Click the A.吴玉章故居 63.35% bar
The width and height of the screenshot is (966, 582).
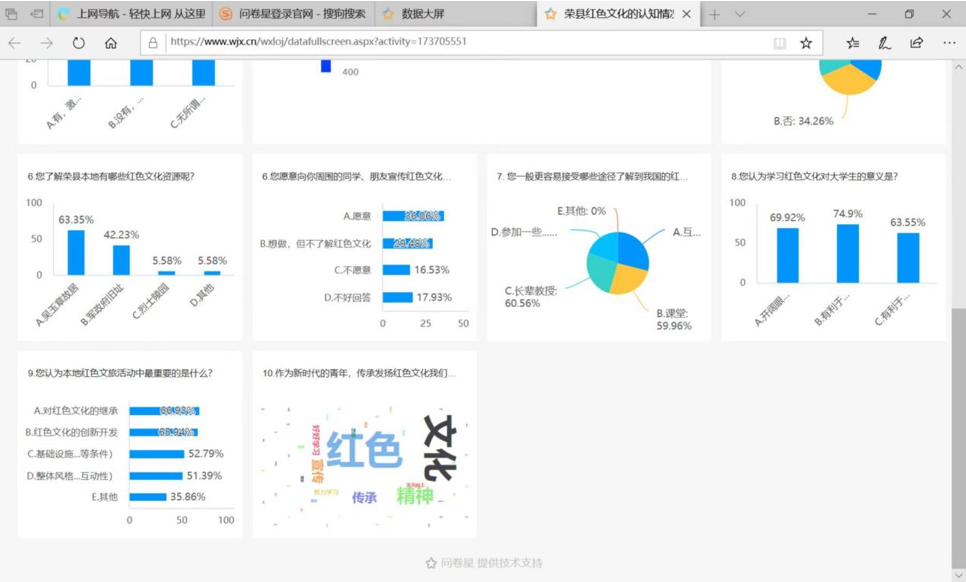coord(76,252)
